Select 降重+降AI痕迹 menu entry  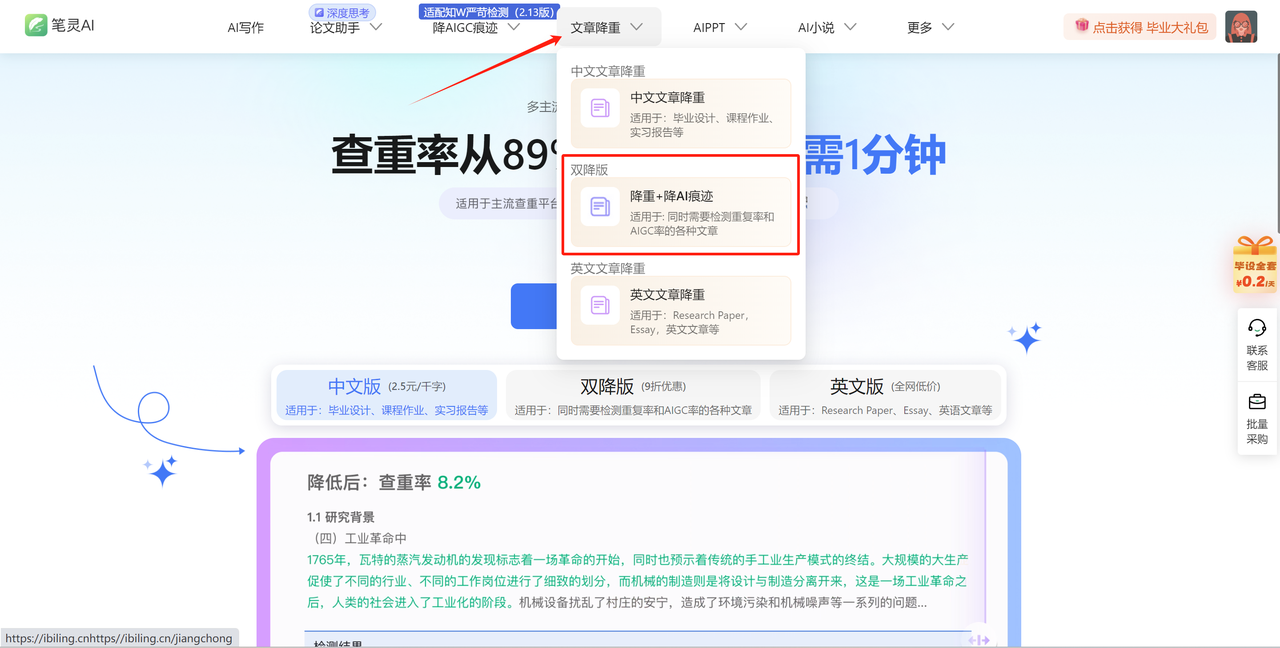(x=681, y=213)
